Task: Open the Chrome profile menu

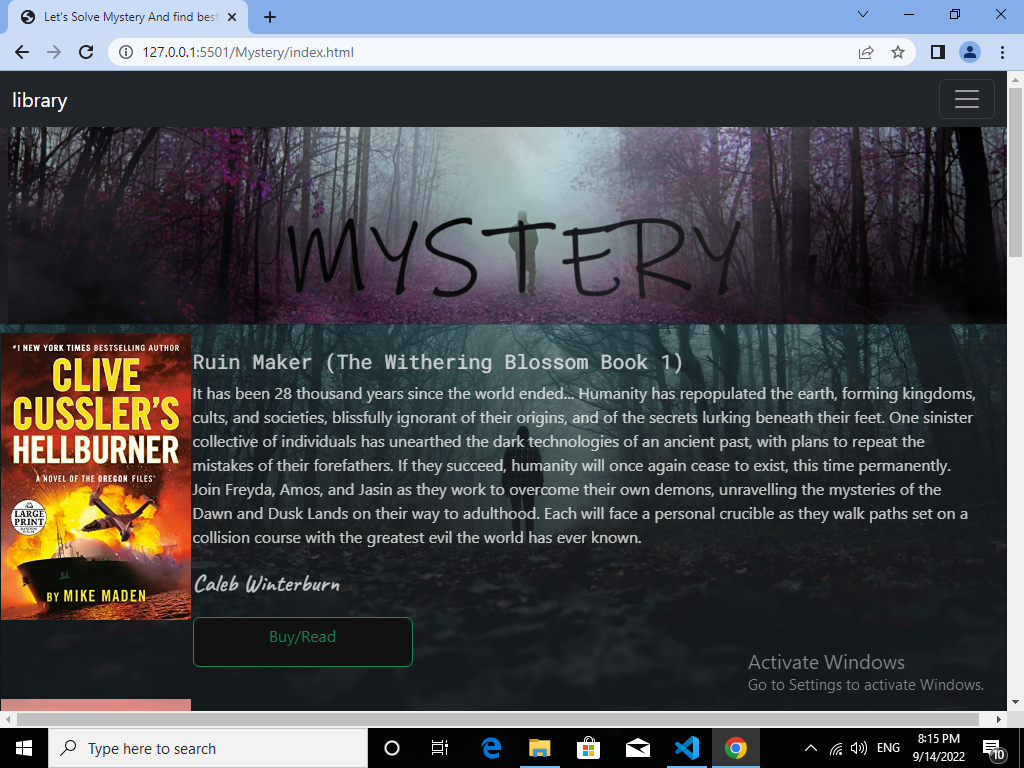Action: pos(969,52)
